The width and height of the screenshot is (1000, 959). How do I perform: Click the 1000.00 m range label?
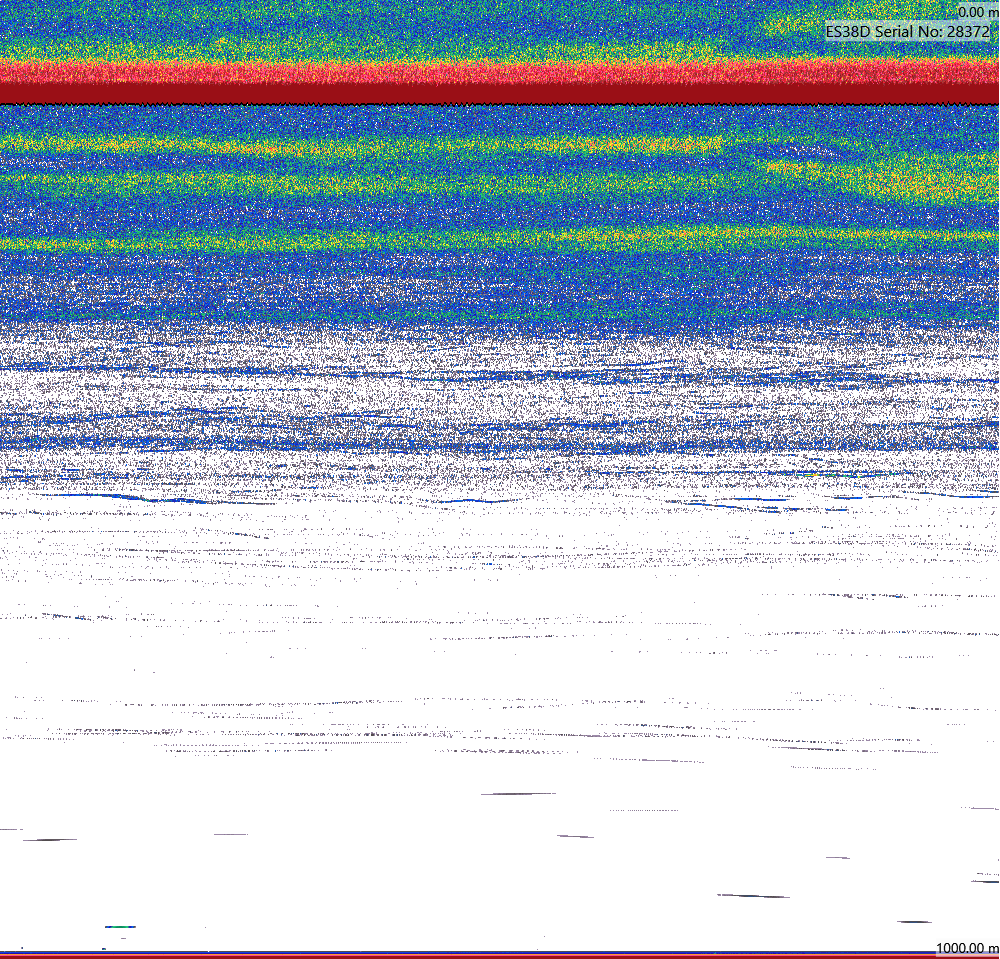[x=967, y=948]
